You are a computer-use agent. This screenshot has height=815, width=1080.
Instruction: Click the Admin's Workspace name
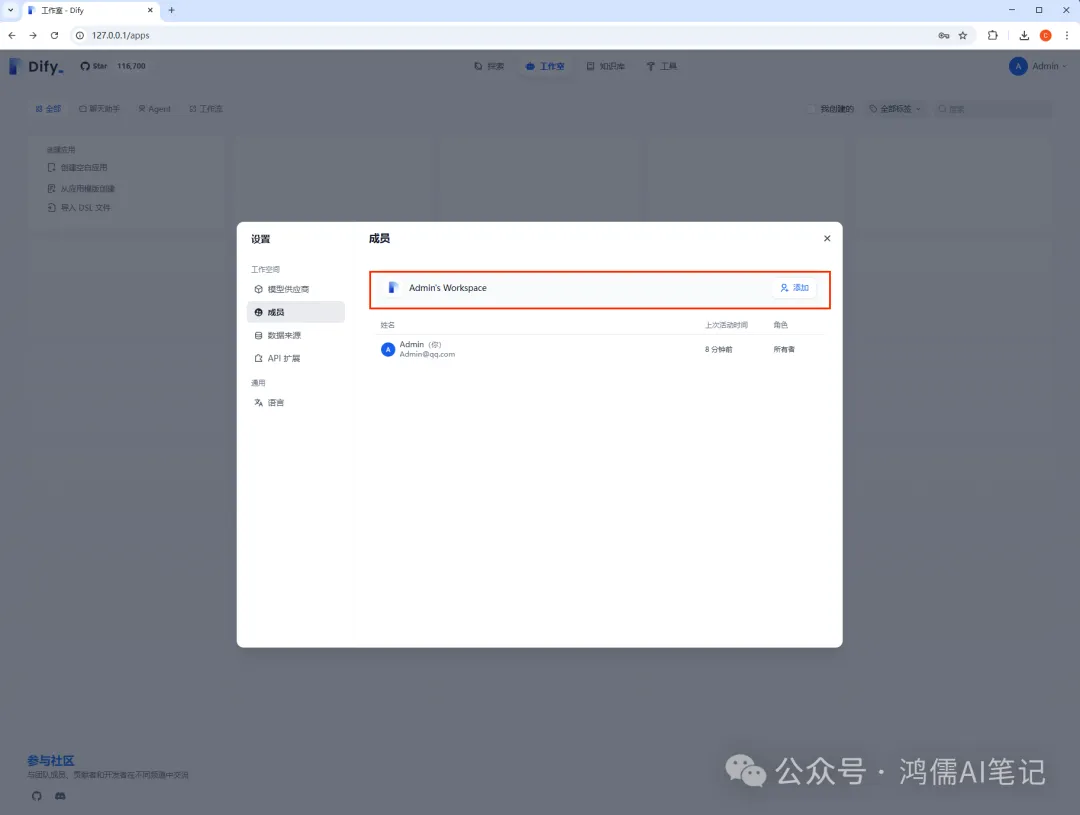pos(448,288)
